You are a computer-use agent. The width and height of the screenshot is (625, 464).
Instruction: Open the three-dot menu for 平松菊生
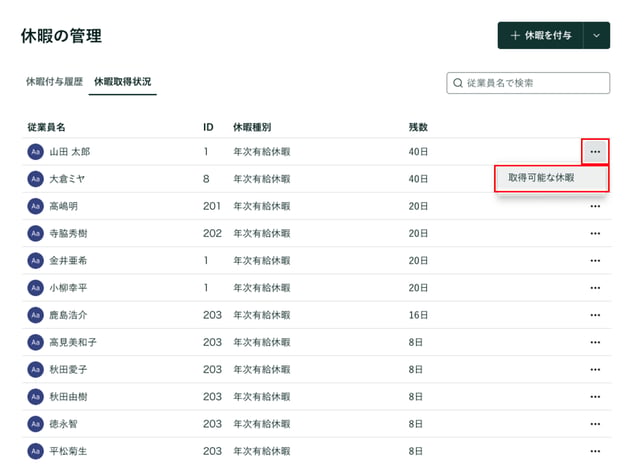[x=595, y=451]
